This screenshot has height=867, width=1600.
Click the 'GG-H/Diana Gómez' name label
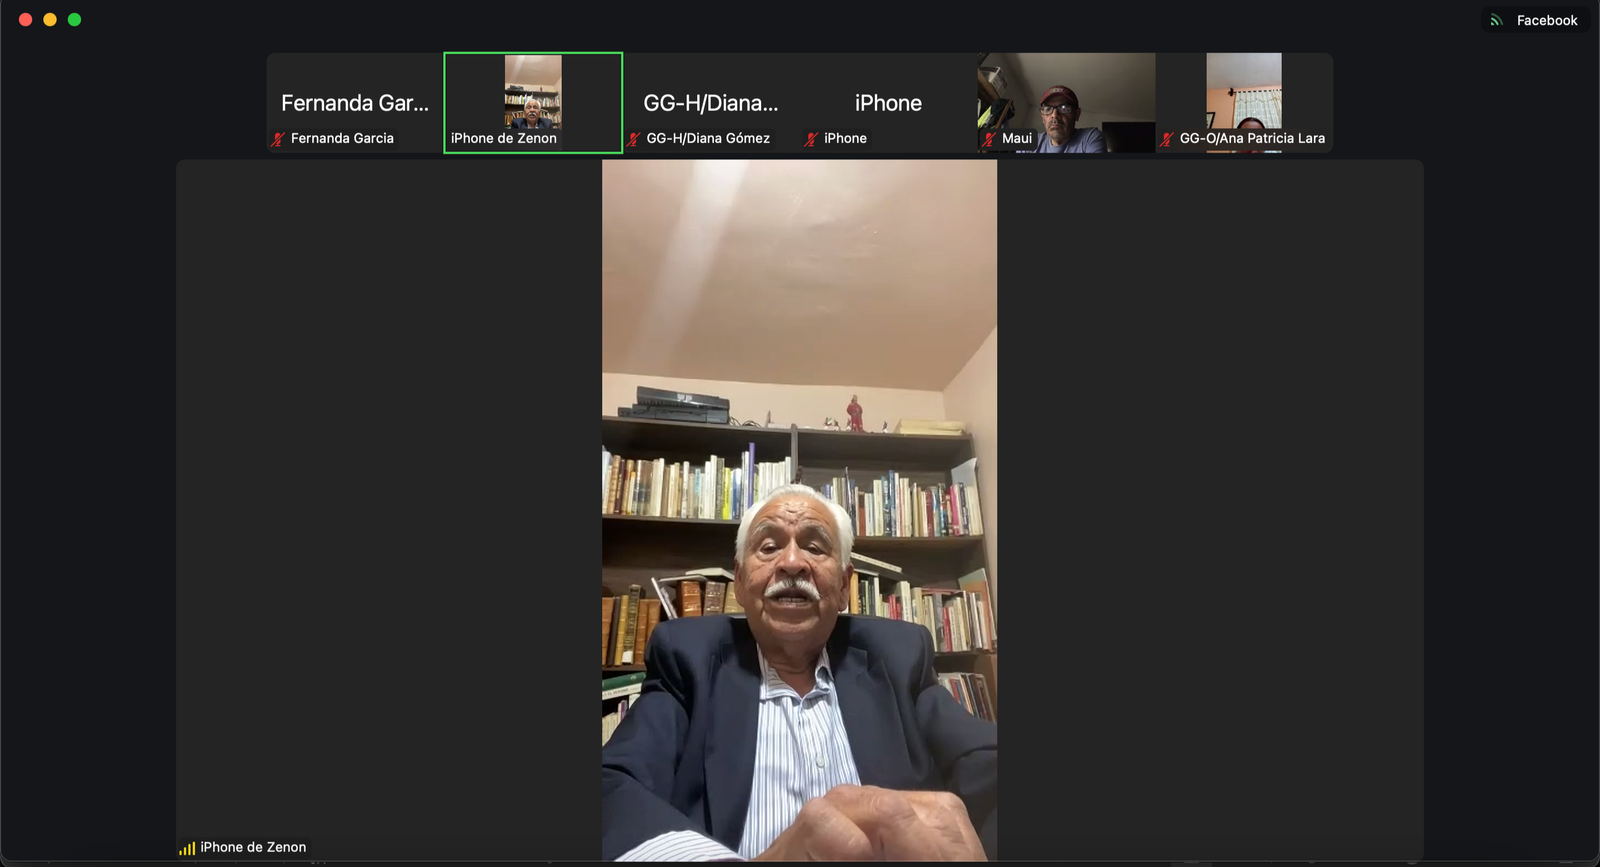tap(708, 138)
